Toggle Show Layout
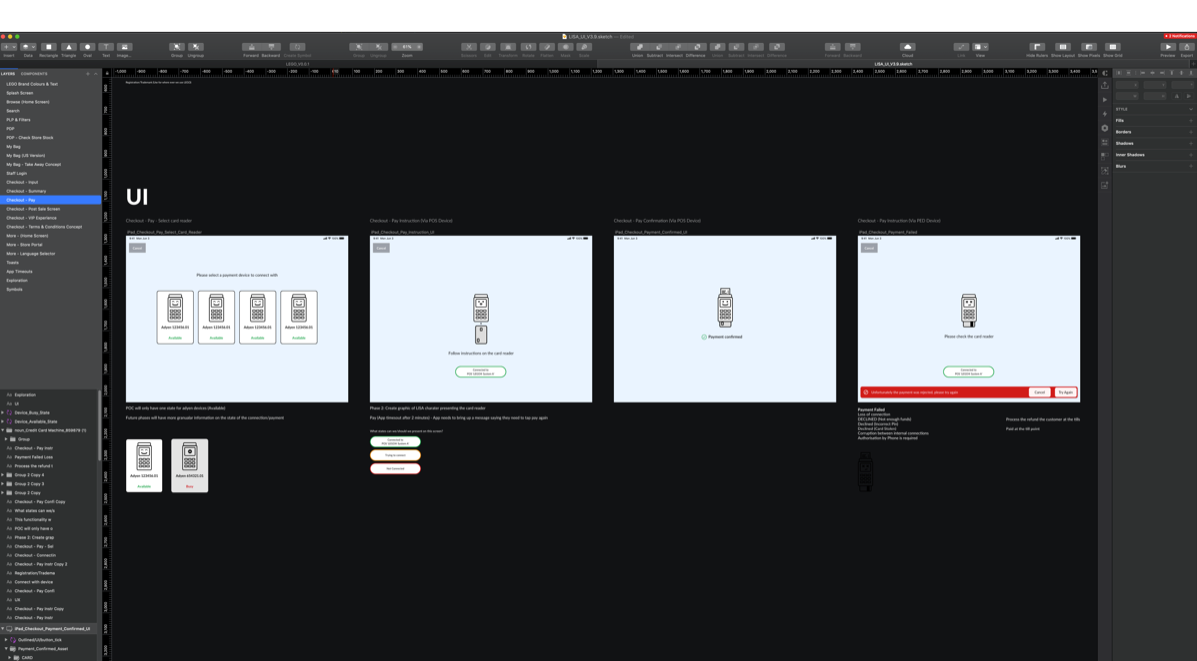 [1063, 47]
